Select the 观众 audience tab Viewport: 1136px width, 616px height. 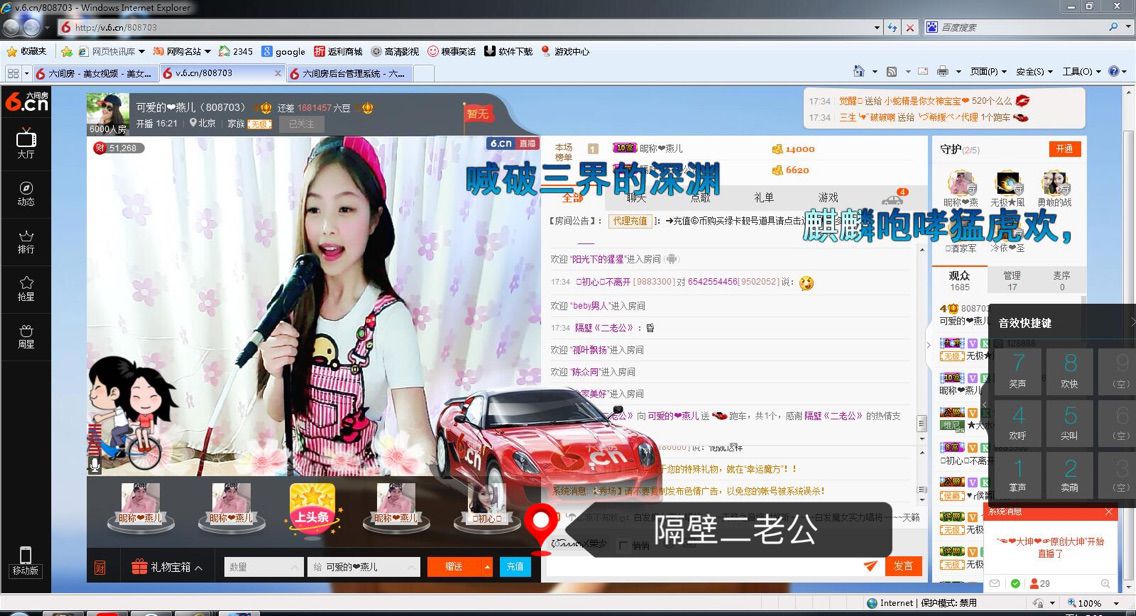coord(959,280)
